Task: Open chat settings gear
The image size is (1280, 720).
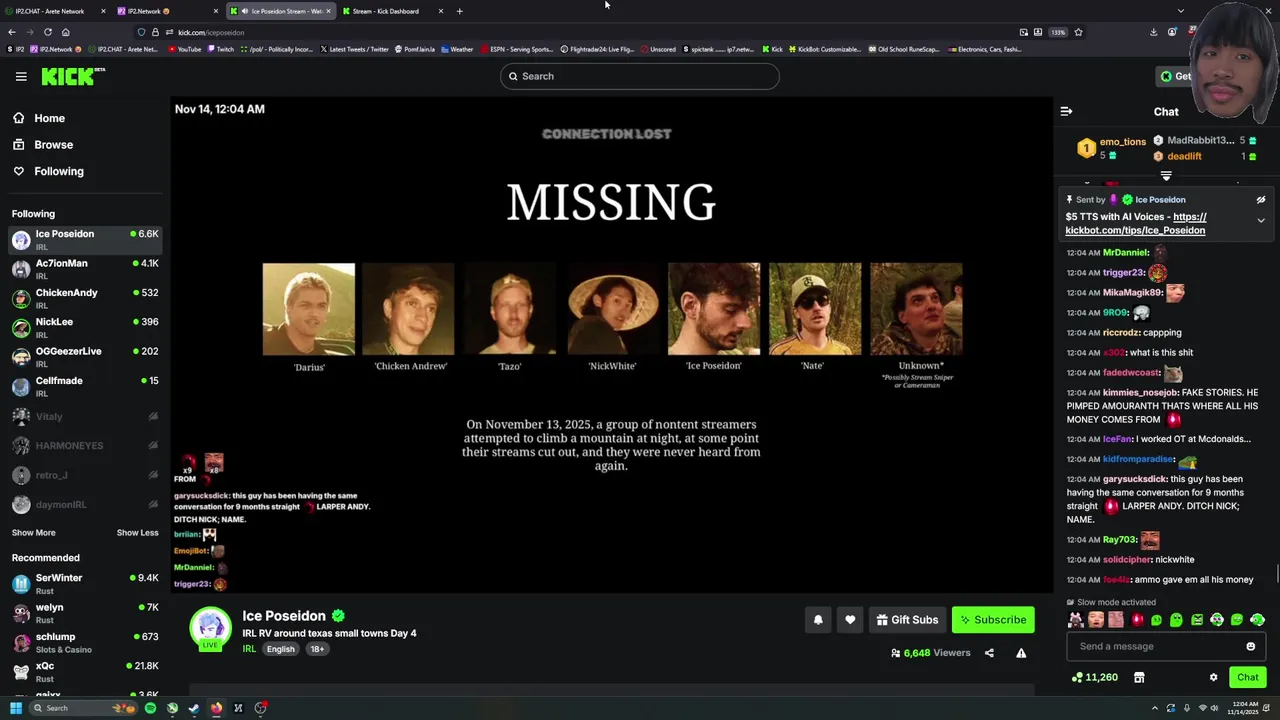Action: [1213, 677]
